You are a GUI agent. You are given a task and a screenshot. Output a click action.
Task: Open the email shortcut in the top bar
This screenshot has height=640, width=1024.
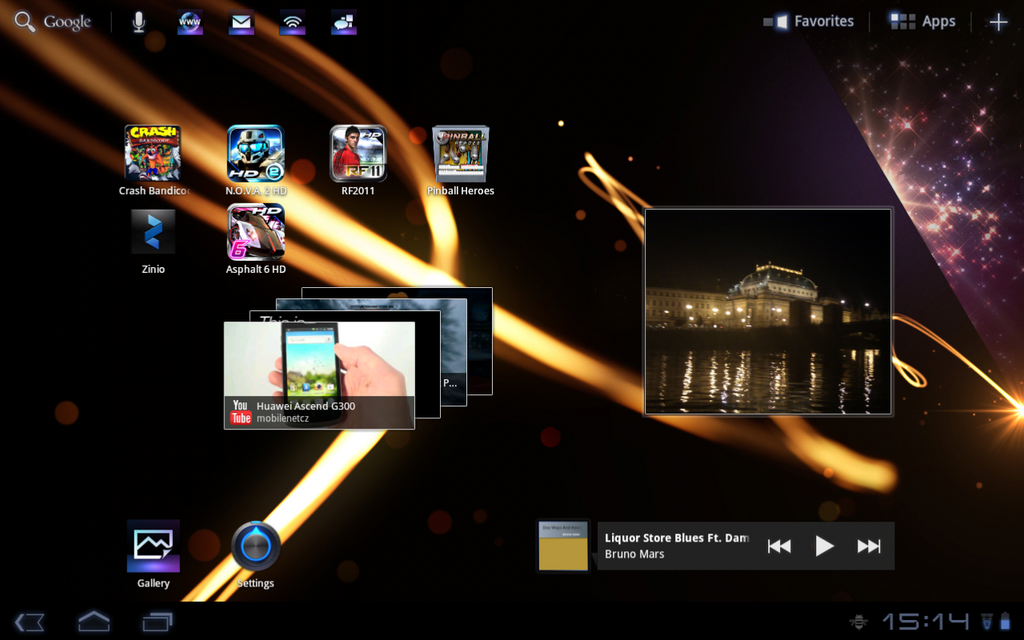tap(241, 20)
